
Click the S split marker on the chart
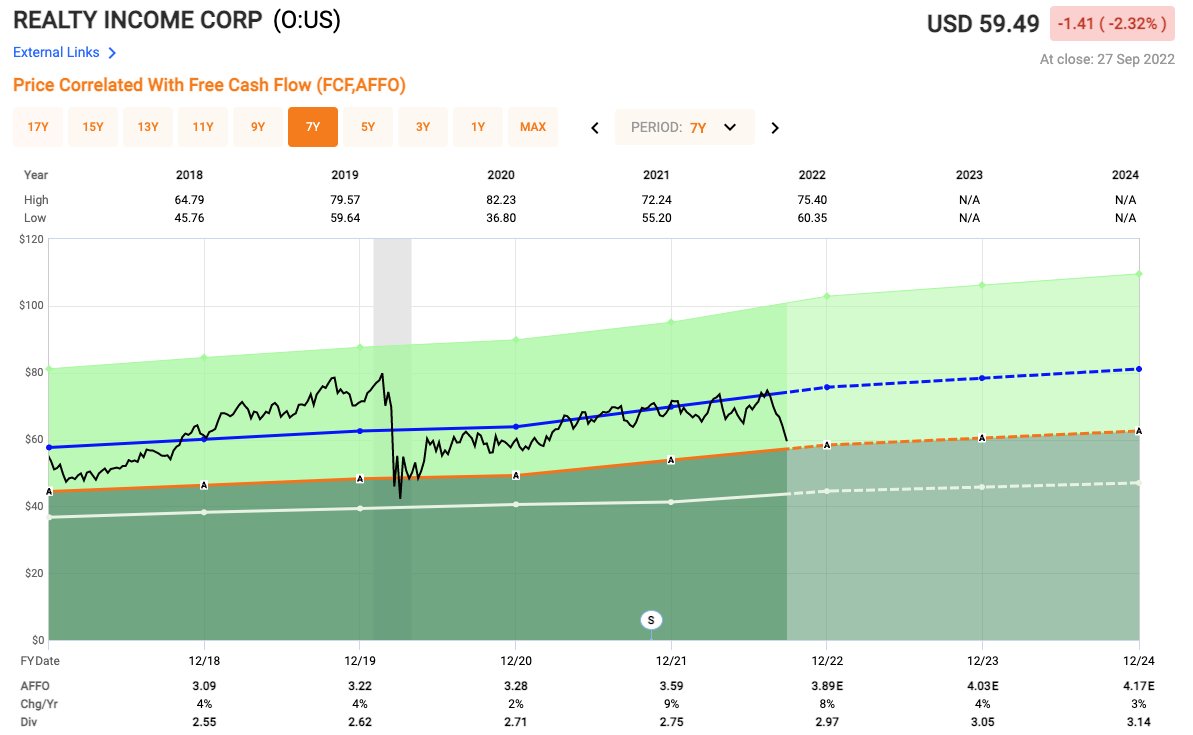650,620
